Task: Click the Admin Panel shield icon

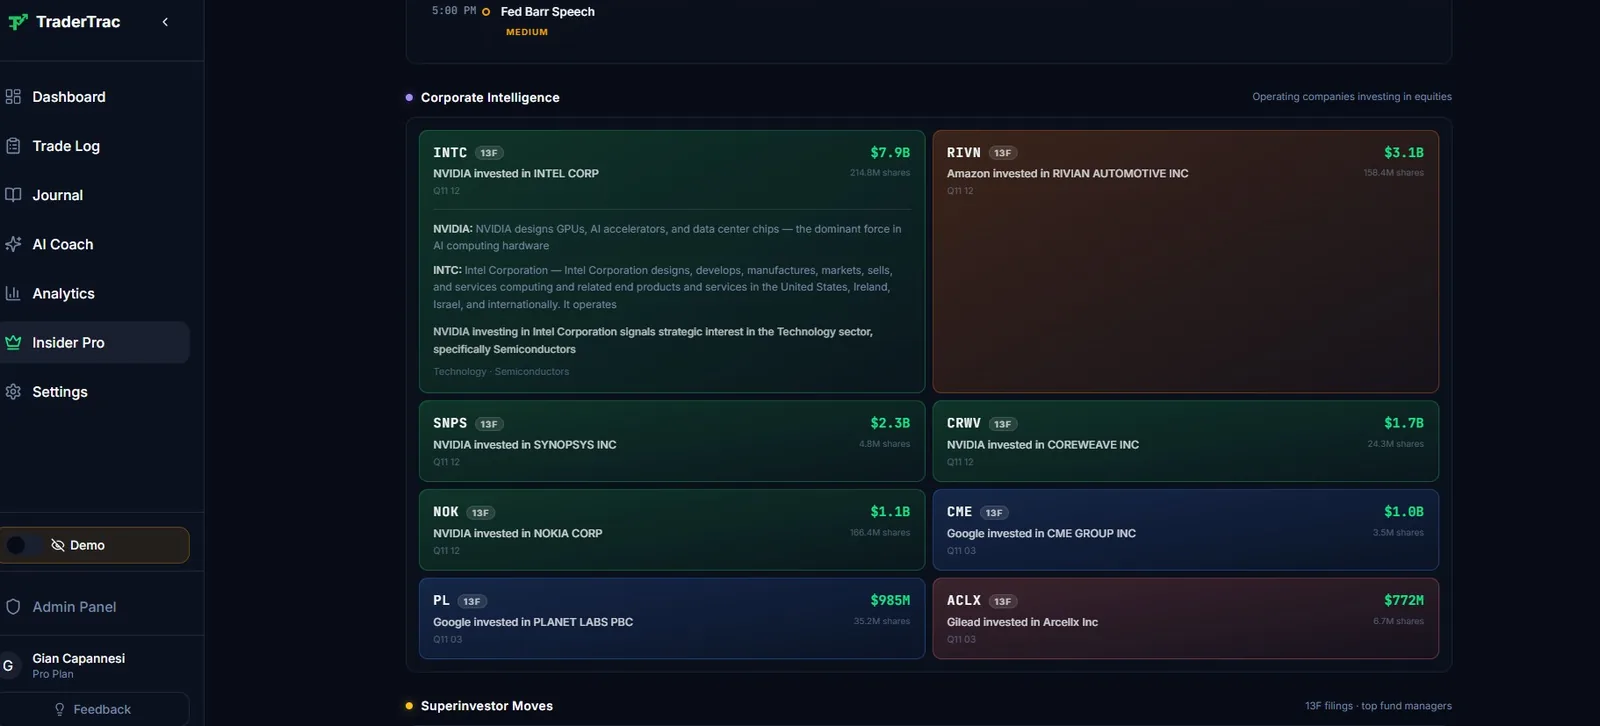Action: pos(13,607)
